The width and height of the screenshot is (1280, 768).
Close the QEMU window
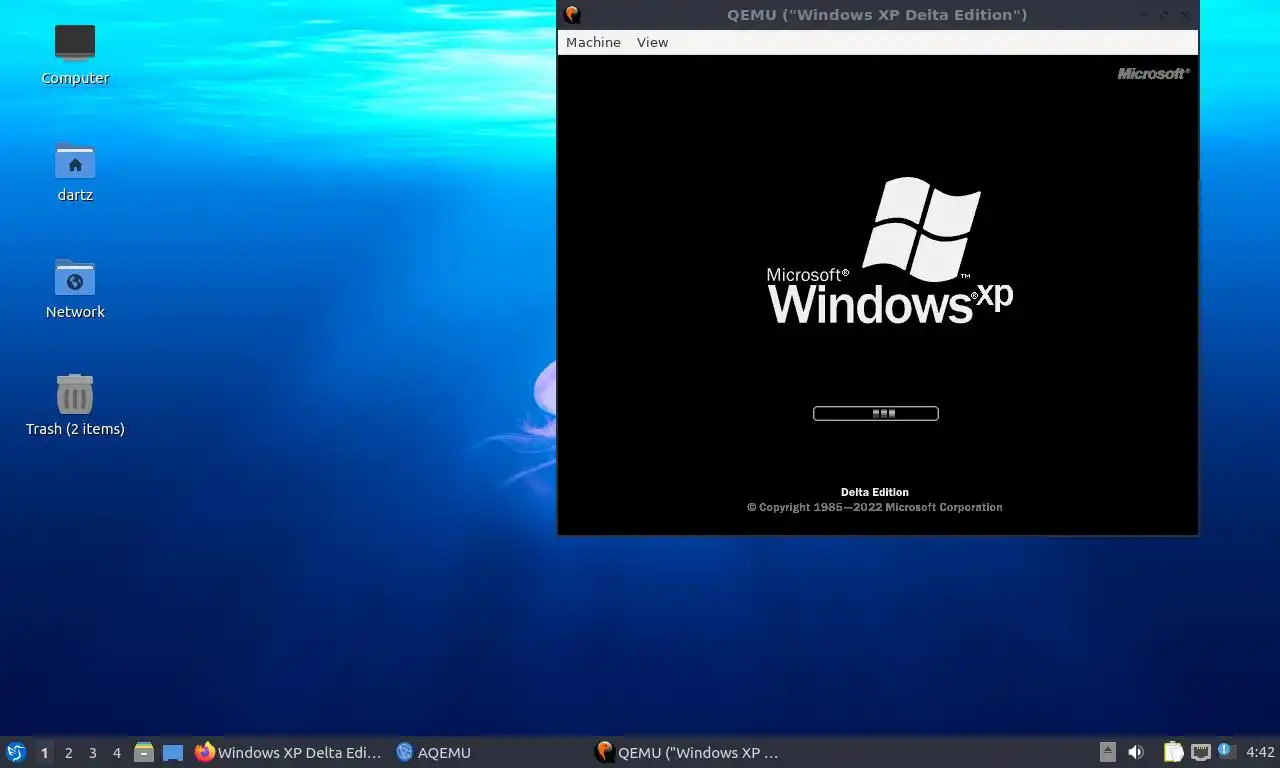(1184, 14)
